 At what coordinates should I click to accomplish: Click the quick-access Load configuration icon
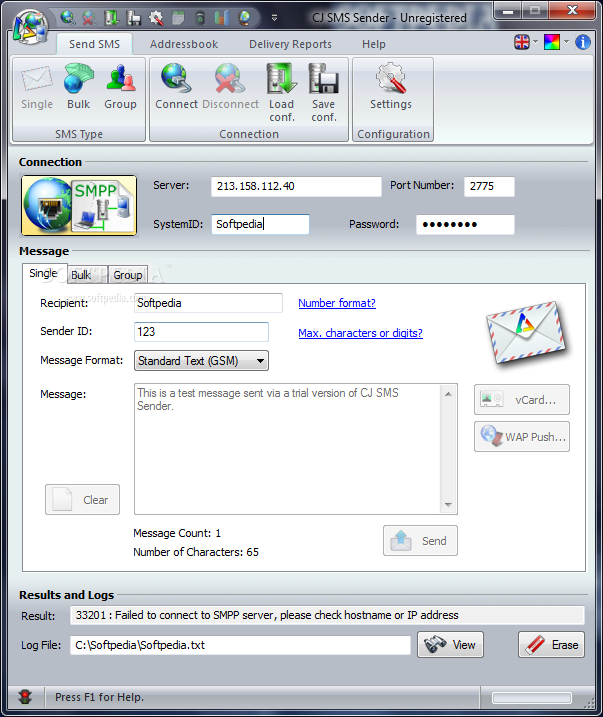[x=111, y=17]
